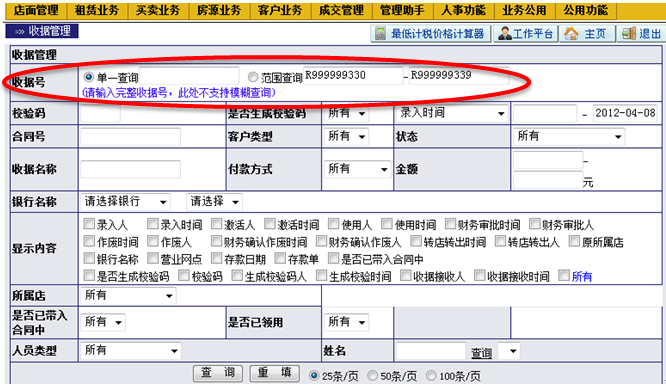The height and width of the screenshot is (385, 666).
Task: Expand the dropdown next to 姓名 查询
Action: [x=509, y=351]
